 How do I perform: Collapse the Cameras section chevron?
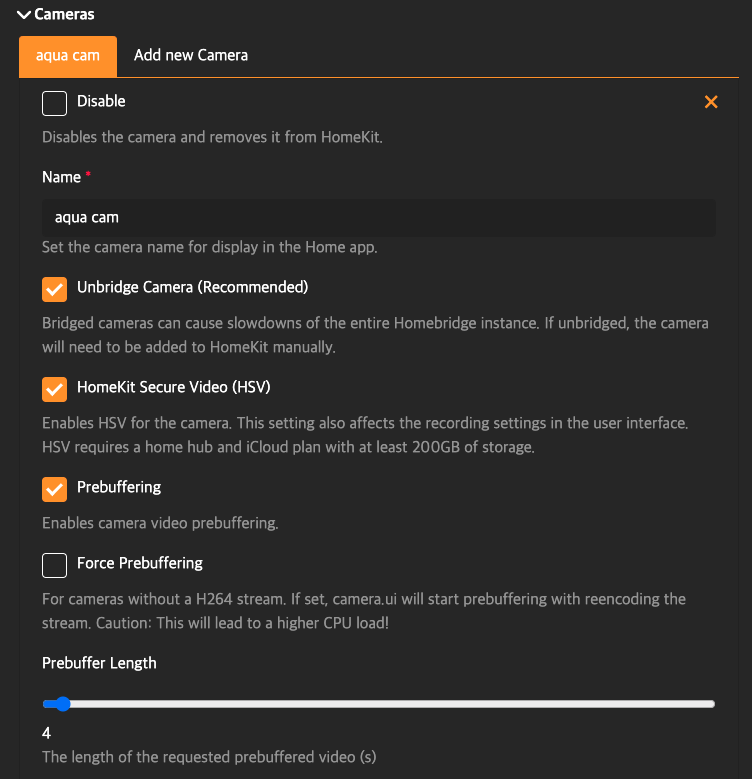click(23, 14)
